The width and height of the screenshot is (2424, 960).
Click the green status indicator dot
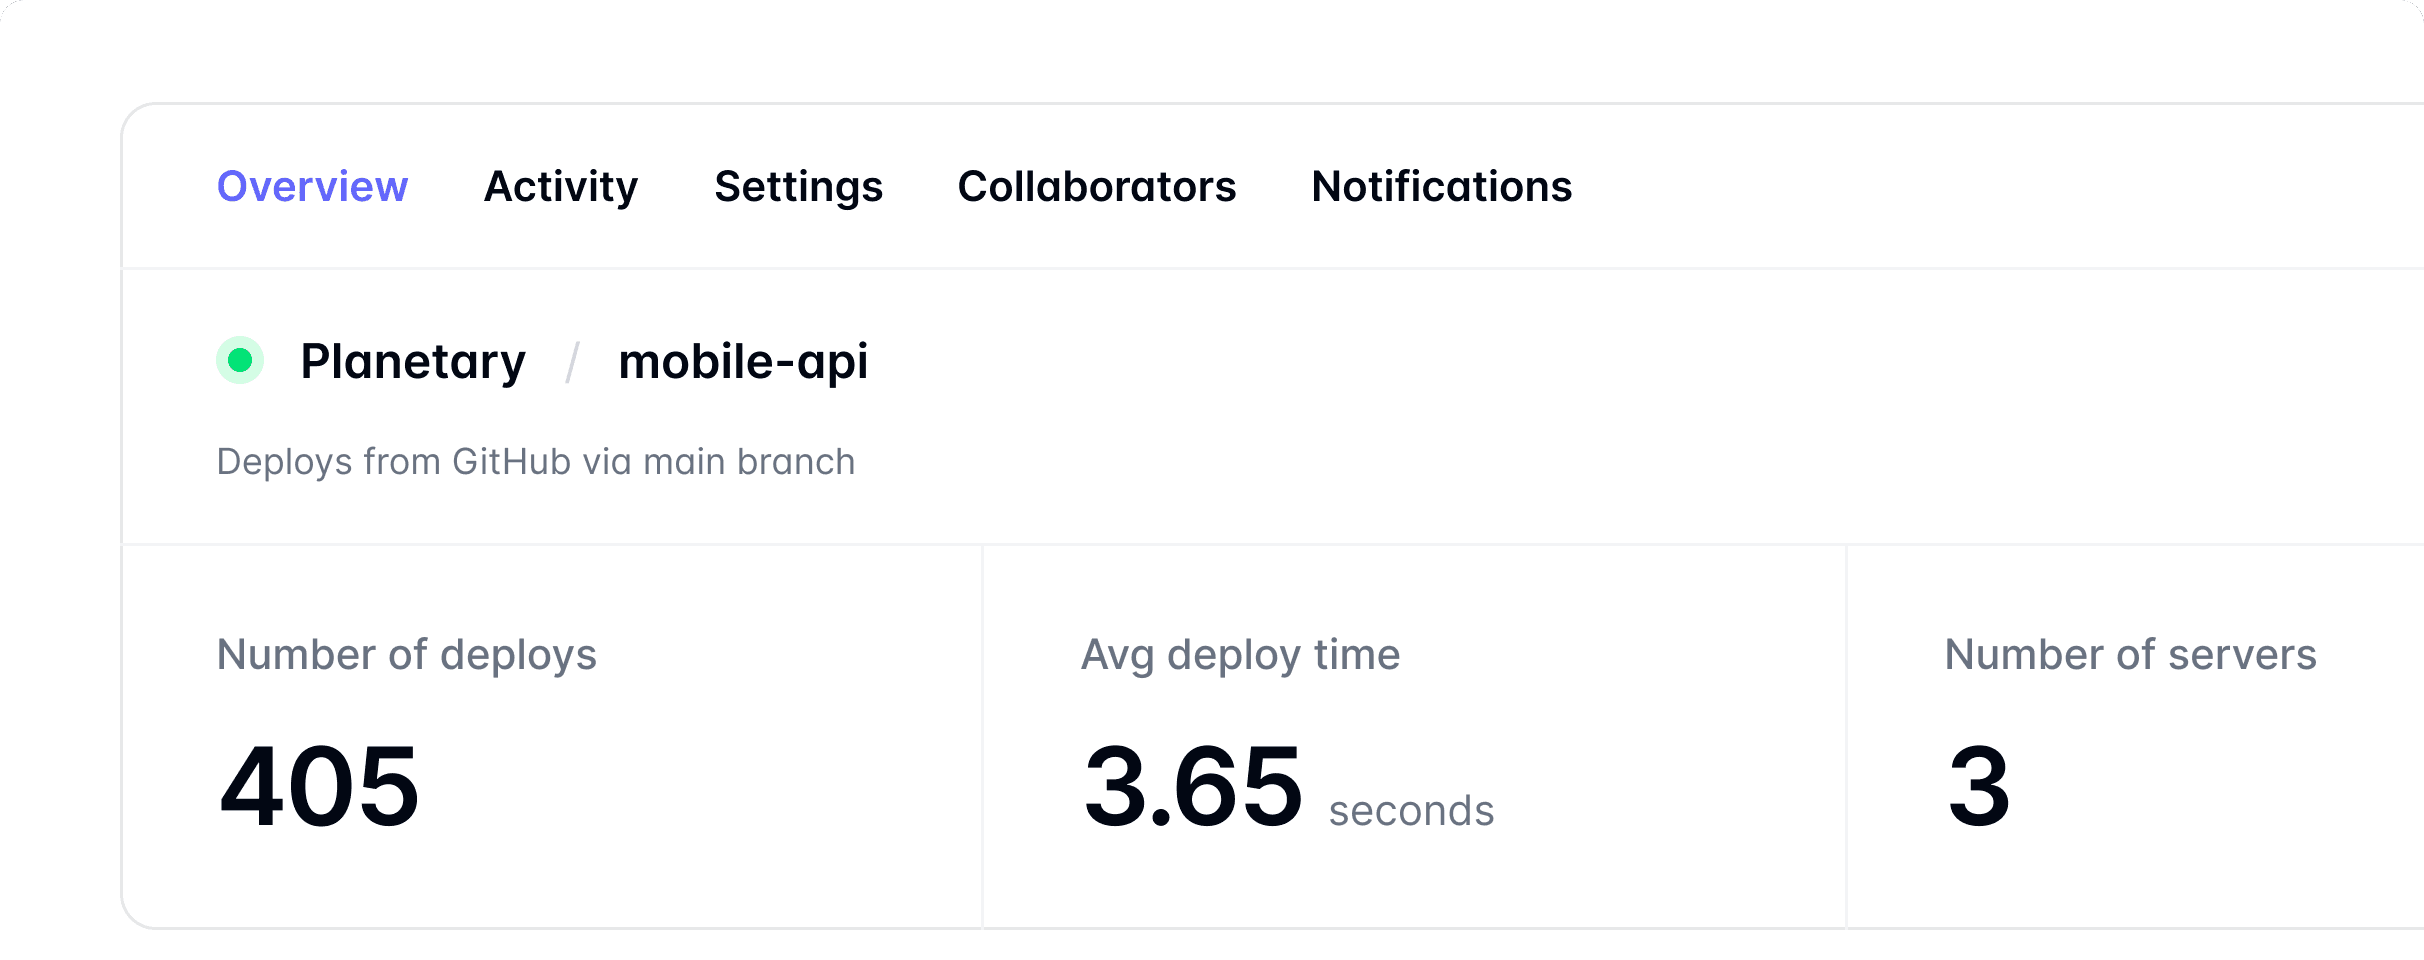click(x=240, y=360)
